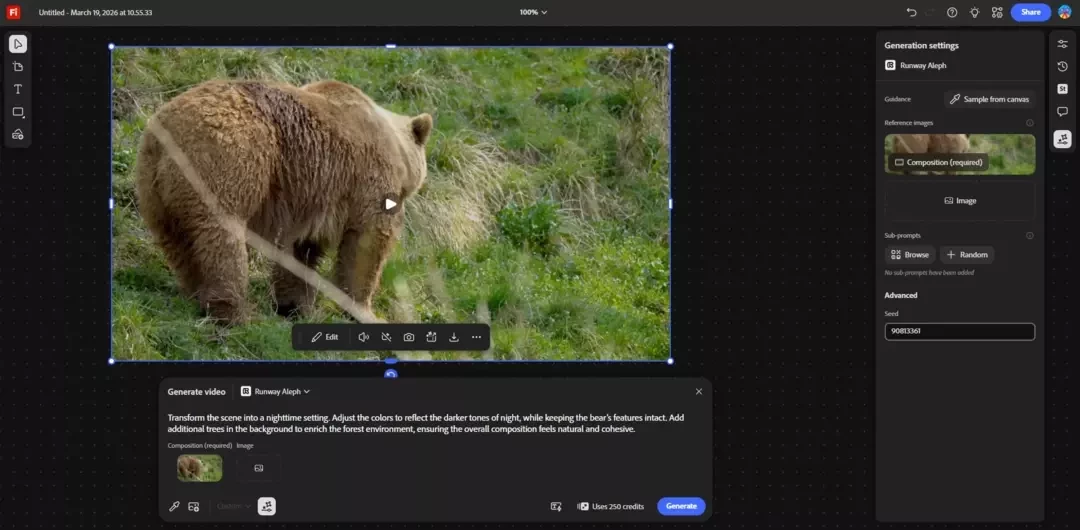The height and width of the screenshot is (530, 1080).
Task: Click the lightbulb tips icon
Action: coord(974,12)
